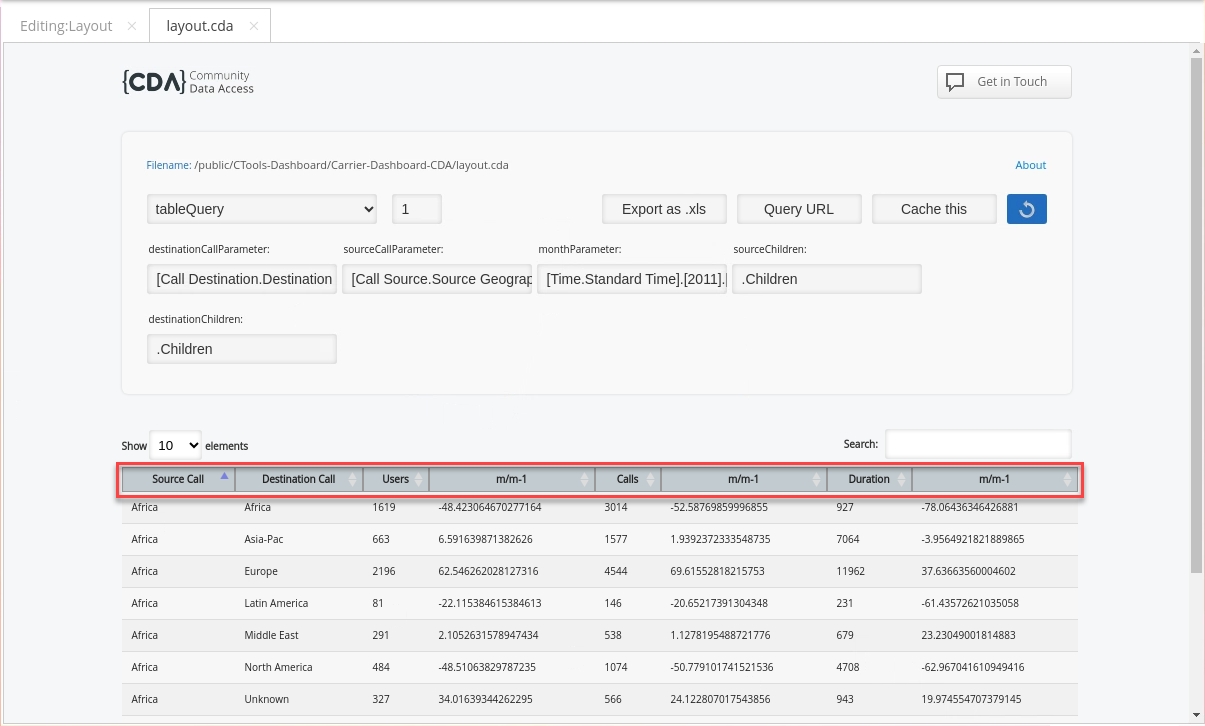Close the Editing:Layout tab
1205x726 pixels.
[132, 26]
